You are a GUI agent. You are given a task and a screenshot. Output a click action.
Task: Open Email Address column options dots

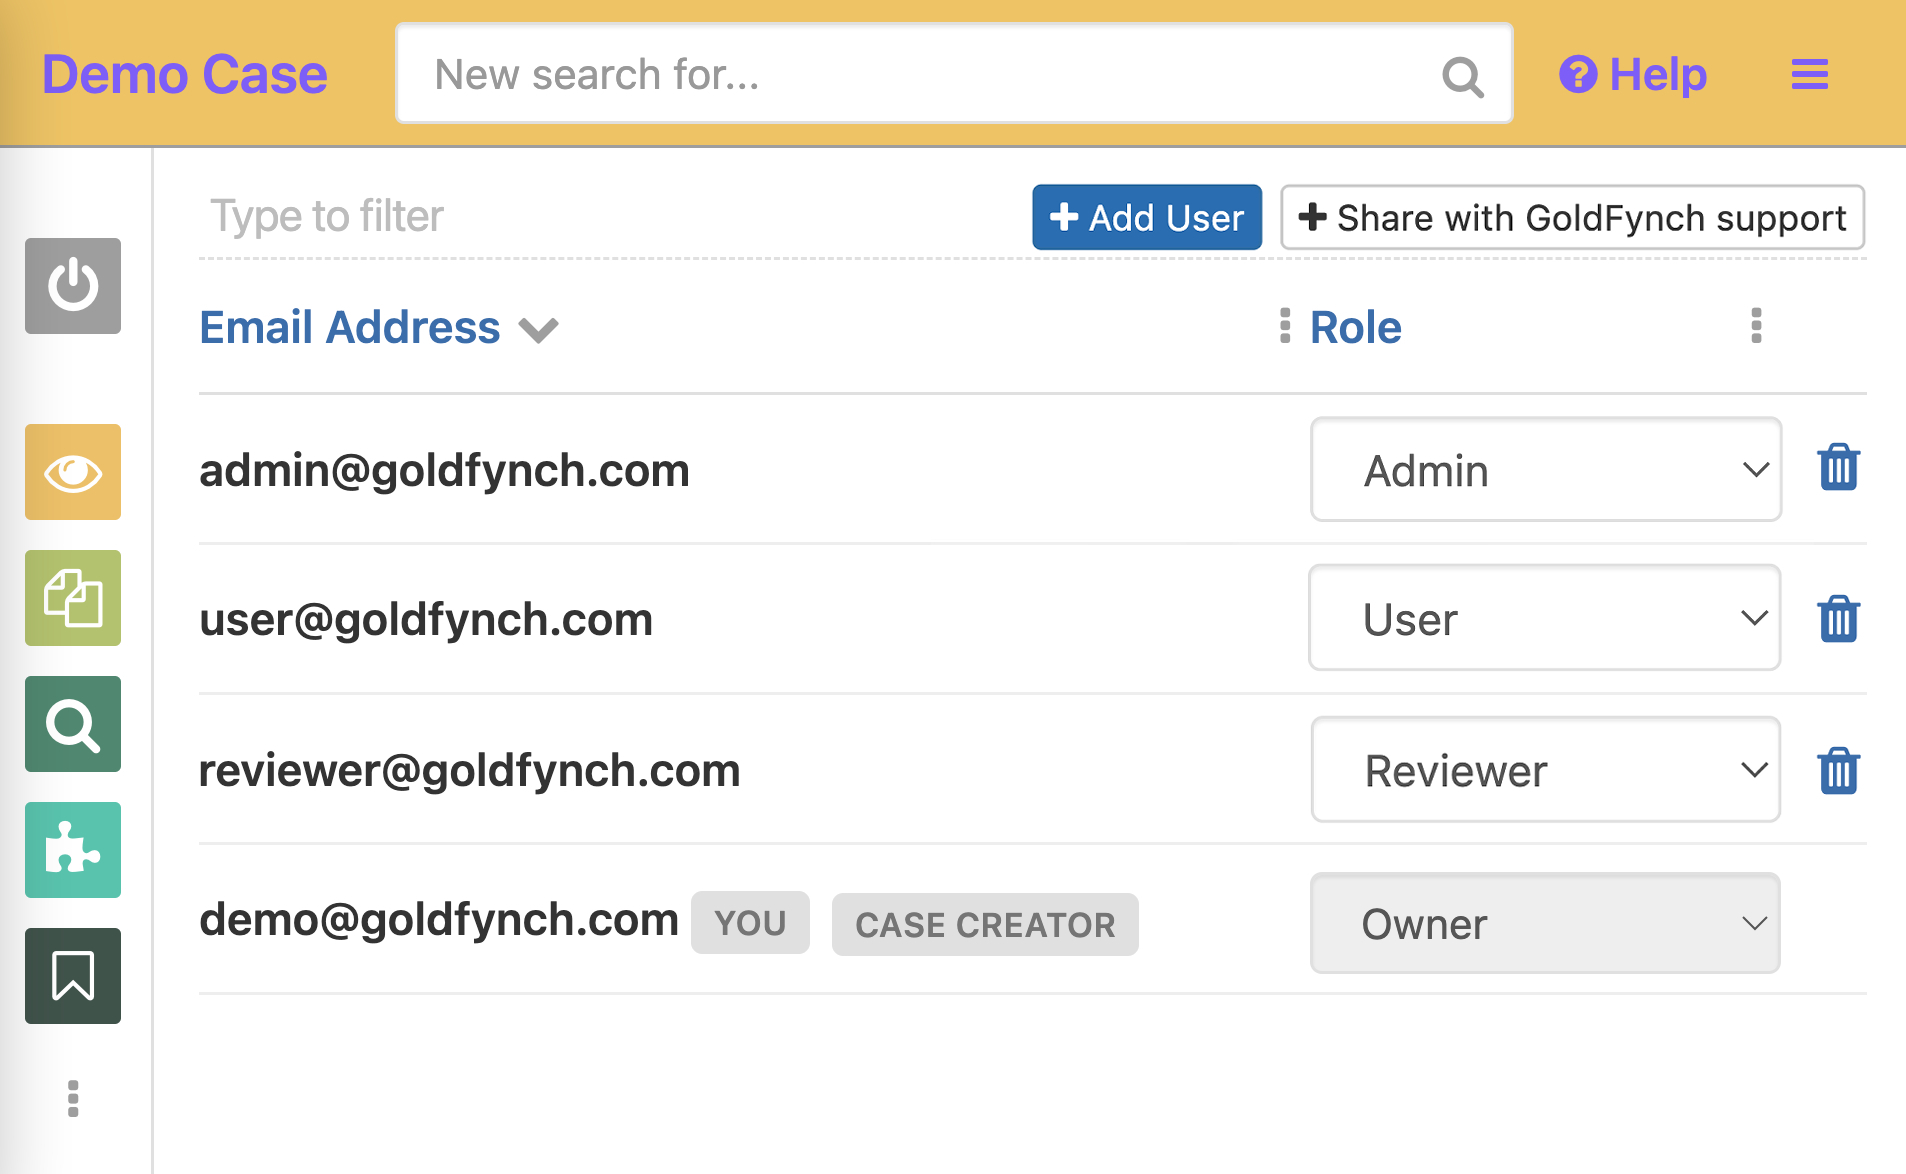coord(1285,326)
